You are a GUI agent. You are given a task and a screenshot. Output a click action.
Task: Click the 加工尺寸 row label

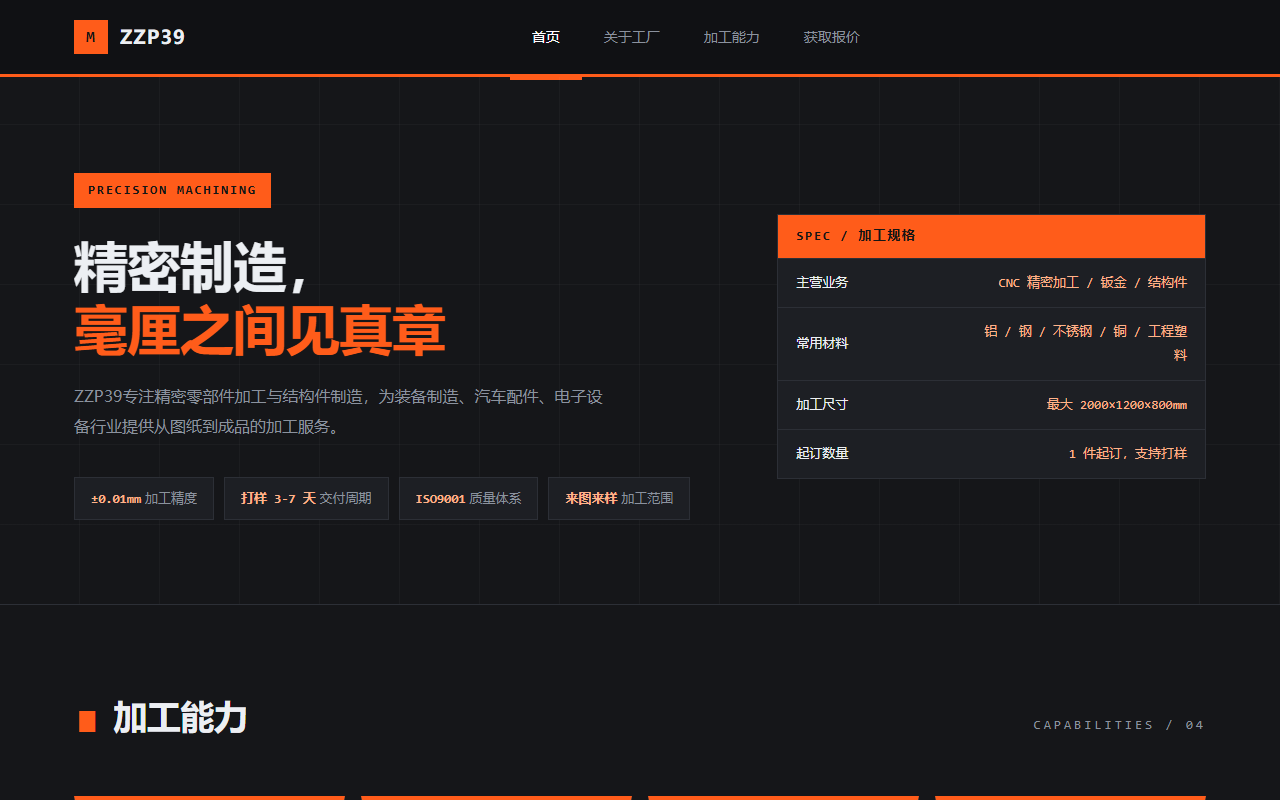click(822, 404)
